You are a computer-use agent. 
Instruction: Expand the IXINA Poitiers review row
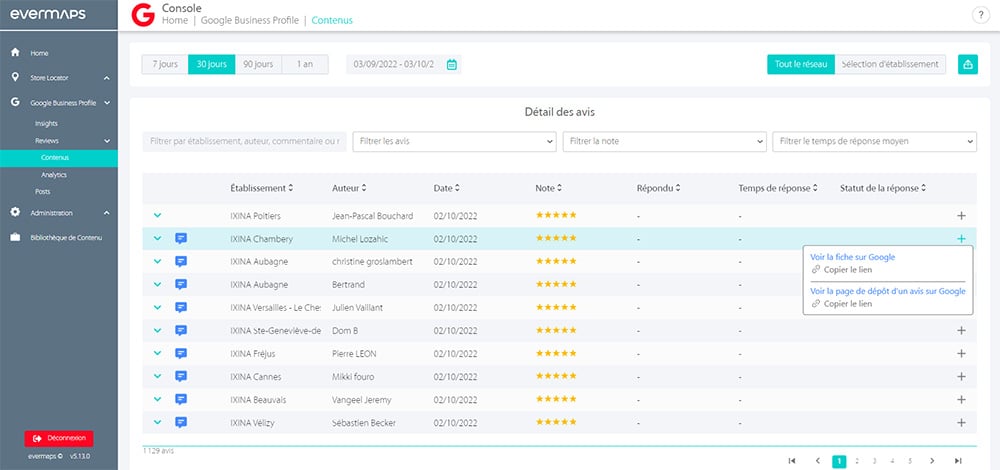point(157,215)
